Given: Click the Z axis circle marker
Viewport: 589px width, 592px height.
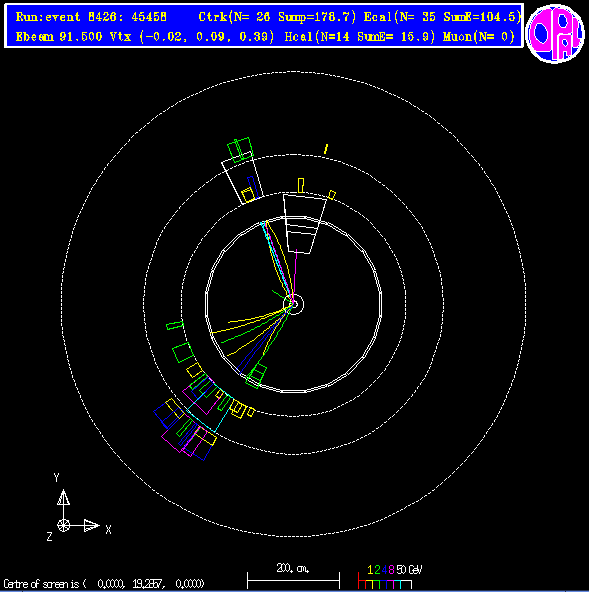Looking at the screenshot, I should pyautogui.click(x=63, y=525).
